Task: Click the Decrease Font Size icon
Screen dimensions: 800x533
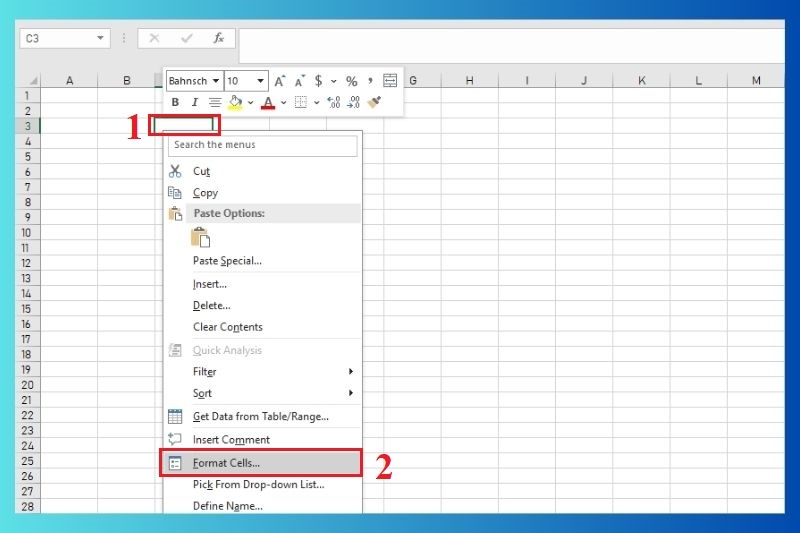Action: tap(299, 81)
